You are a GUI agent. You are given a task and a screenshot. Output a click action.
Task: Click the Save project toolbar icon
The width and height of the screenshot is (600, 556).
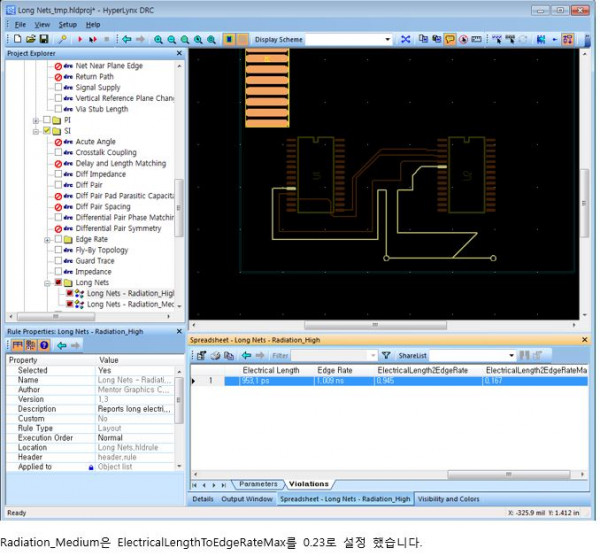(x=44, y=39)
